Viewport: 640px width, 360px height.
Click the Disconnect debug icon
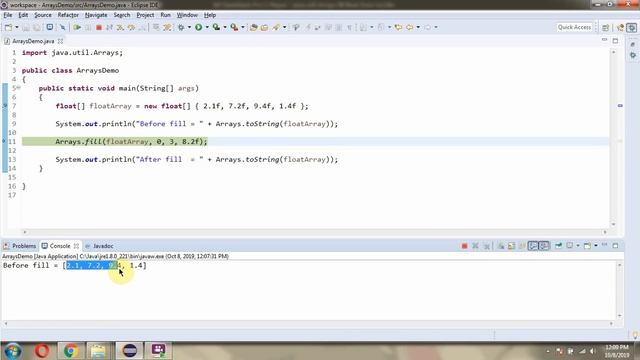[109, 27]
